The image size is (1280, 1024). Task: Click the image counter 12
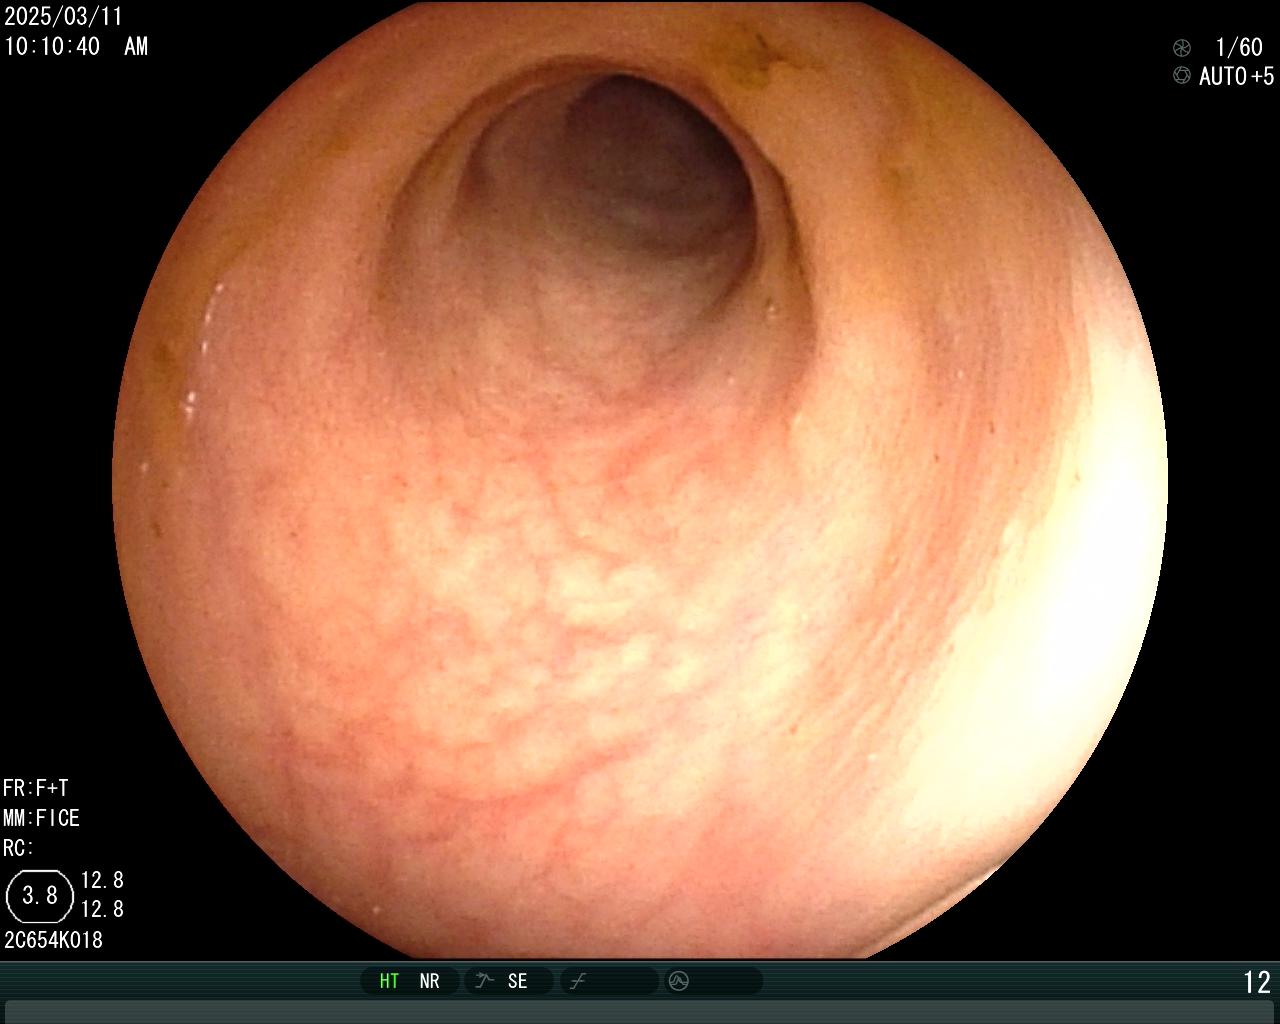tap(1257, 982)
